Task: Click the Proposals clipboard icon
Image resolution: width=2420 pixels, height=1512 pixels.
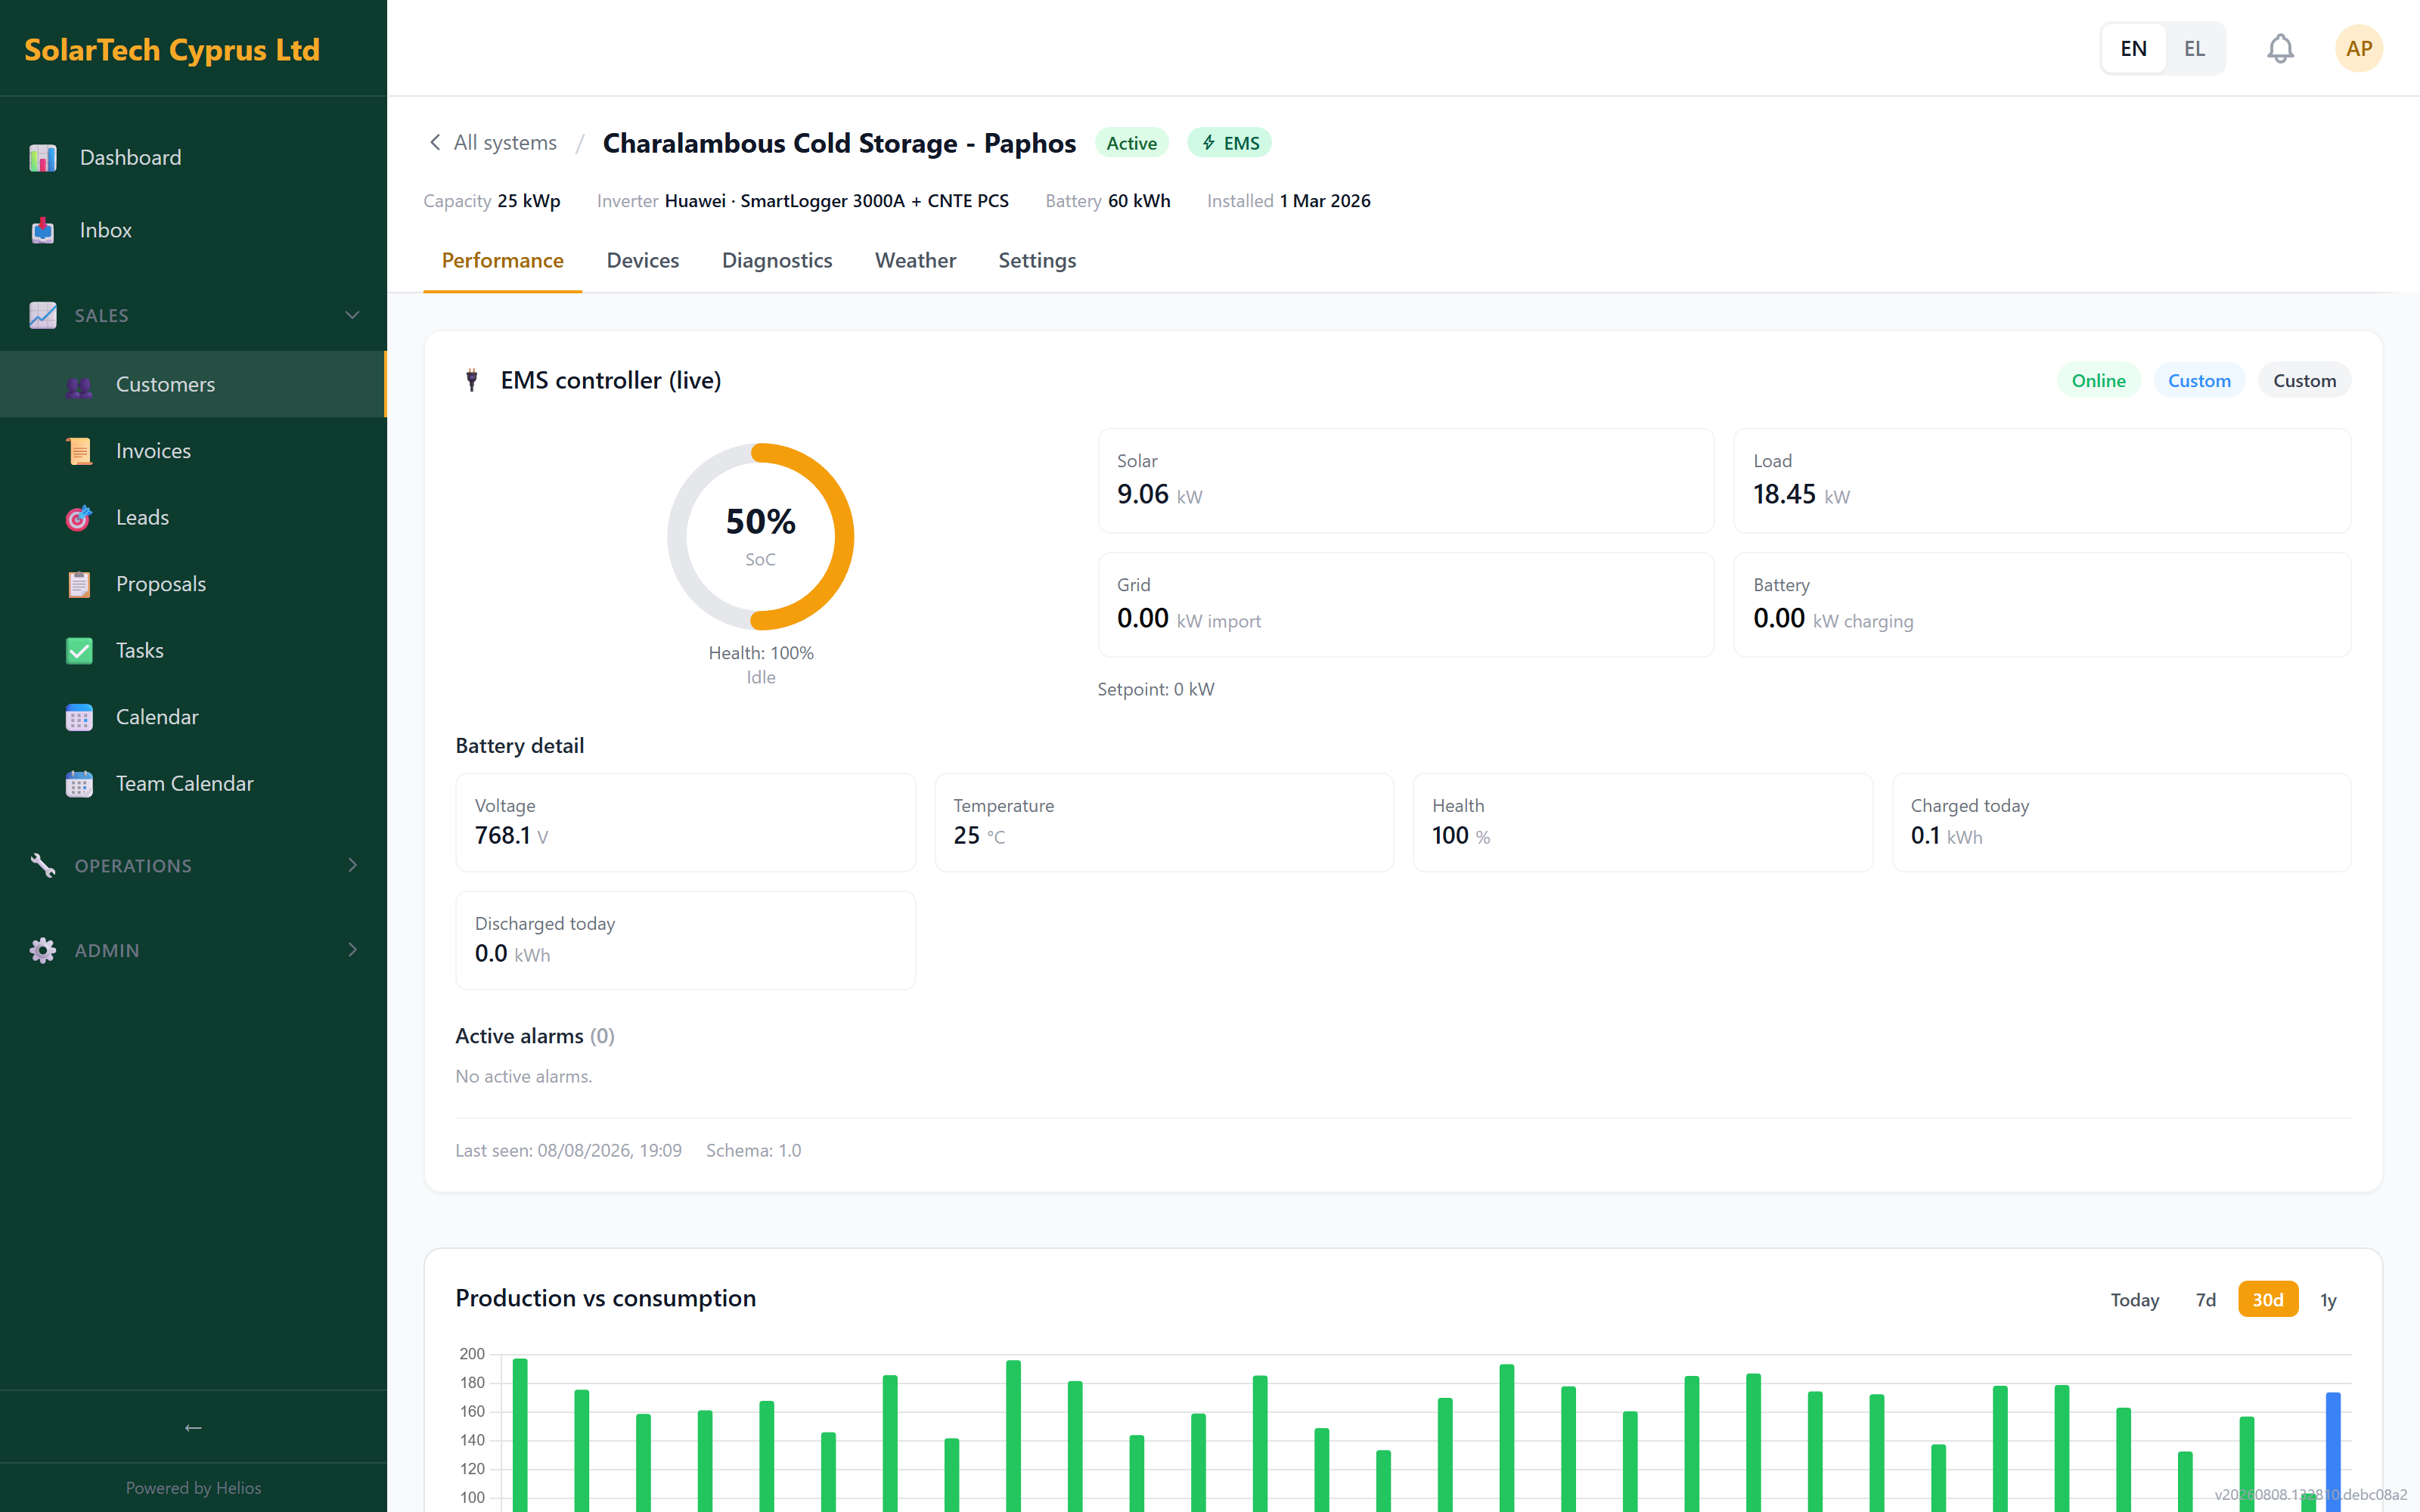Action: [x=79, y=584]
